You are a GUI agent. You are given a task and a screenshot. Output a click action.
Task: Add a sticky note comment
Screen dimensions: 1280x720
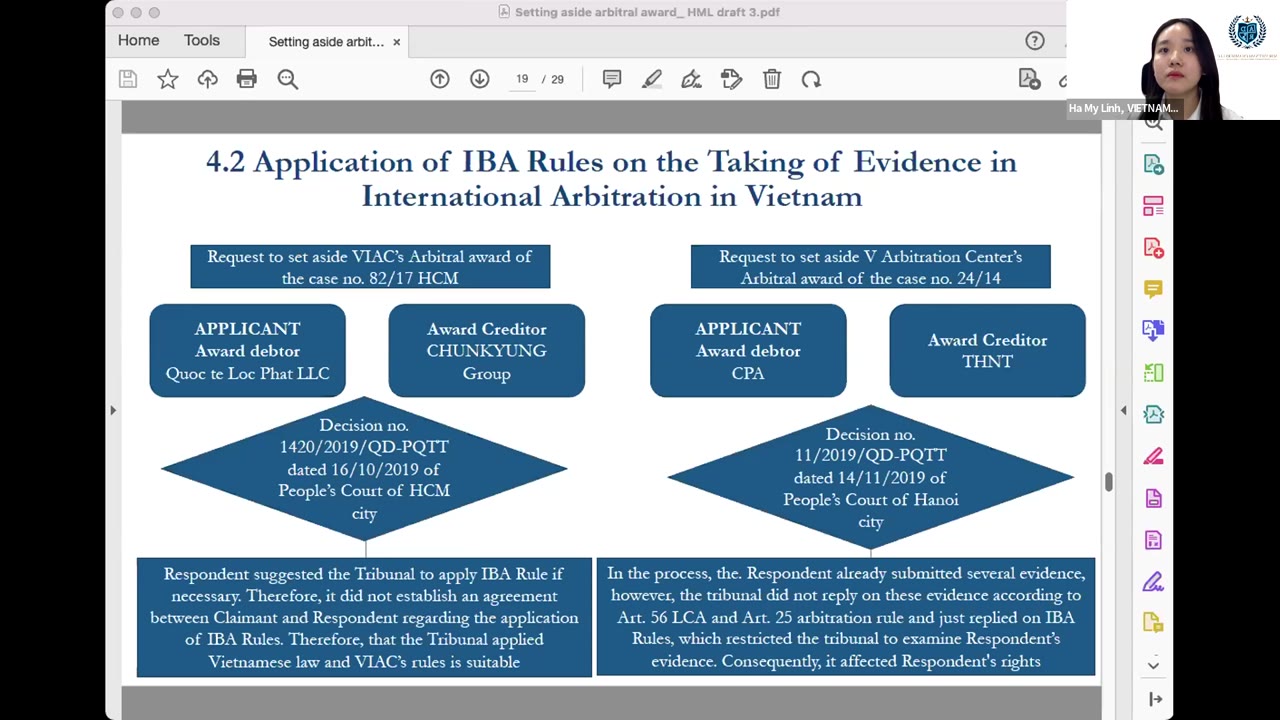tap(612, 79)
